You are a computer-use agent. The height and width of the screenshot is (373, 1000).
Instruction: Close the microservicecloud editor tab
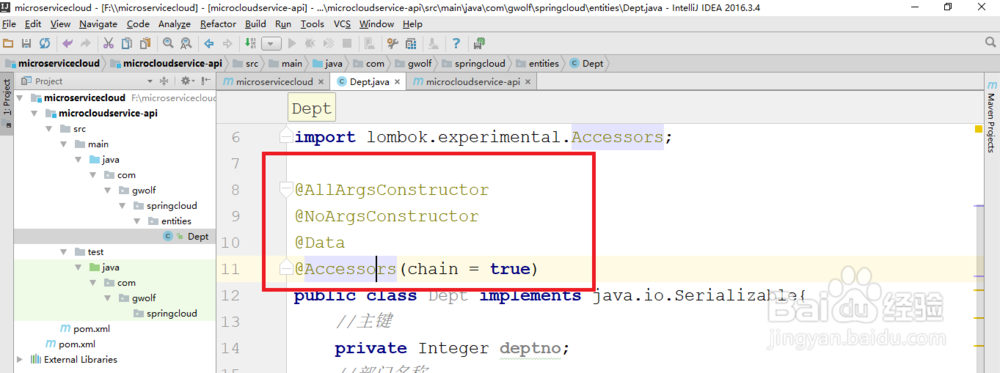(321, 82)
